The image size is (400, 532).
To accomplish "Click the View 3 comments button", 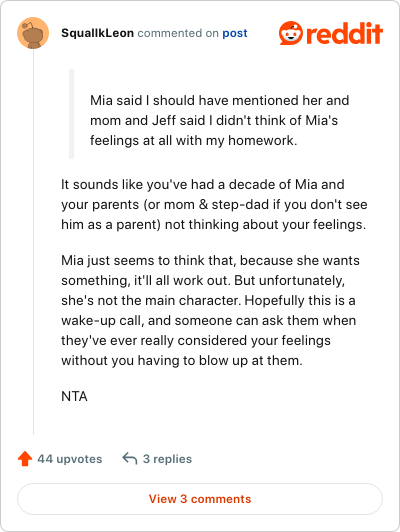I will click(x=200, y=499).
